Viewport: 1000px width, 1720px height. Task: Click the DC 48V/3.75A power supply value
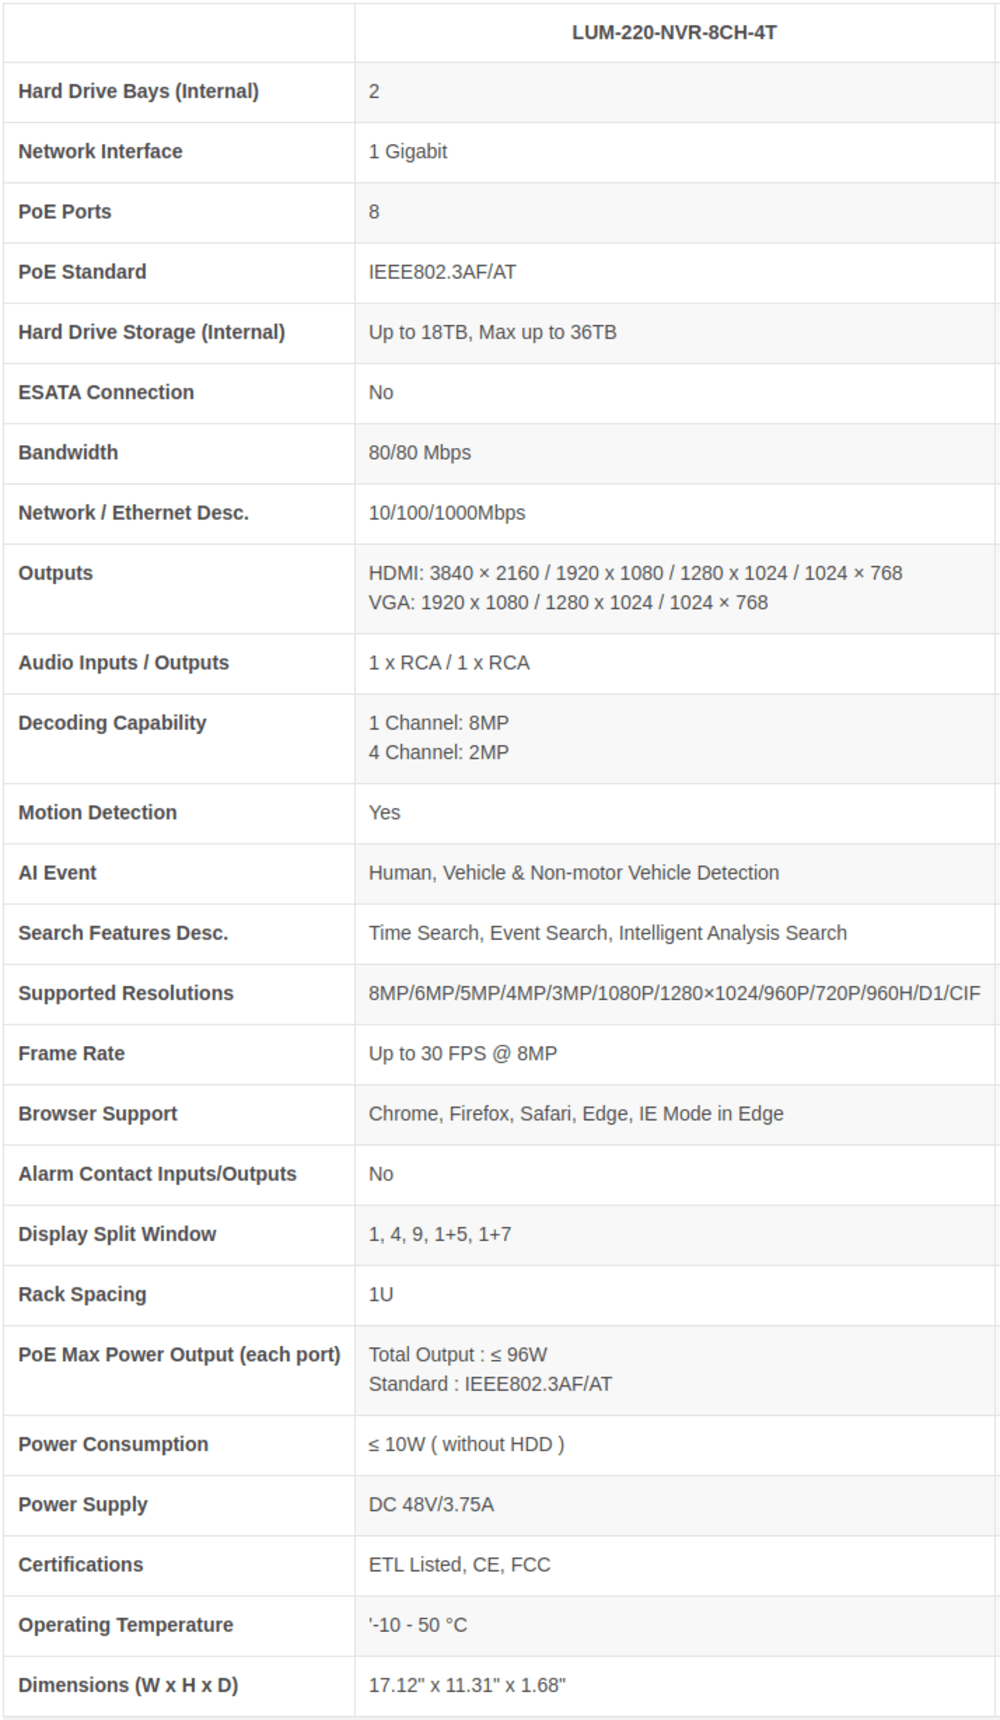[x=431, y=1504]
